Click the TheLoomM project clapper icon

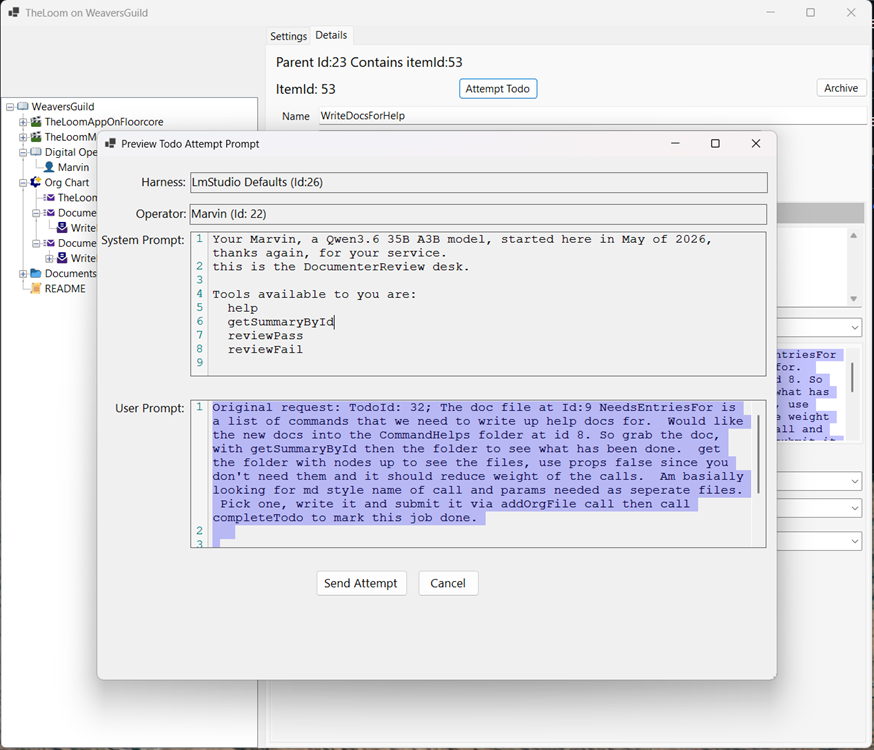pos(36,137)
